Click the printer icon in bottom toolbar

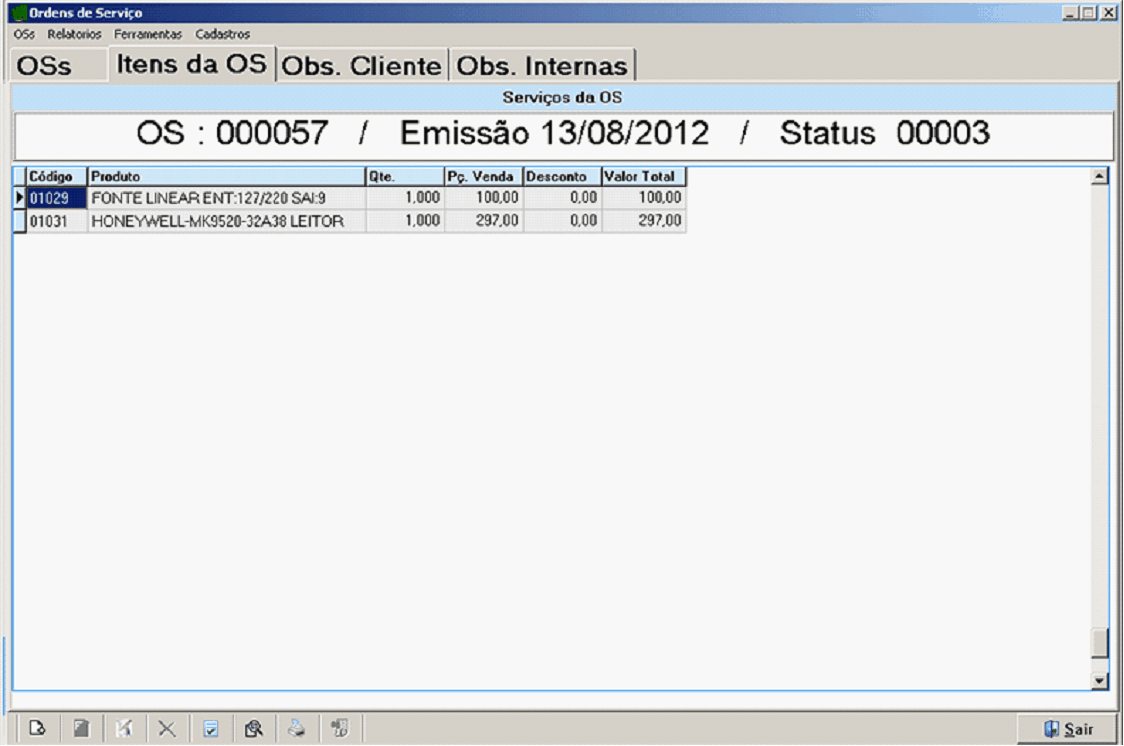(x=297, y=729)
